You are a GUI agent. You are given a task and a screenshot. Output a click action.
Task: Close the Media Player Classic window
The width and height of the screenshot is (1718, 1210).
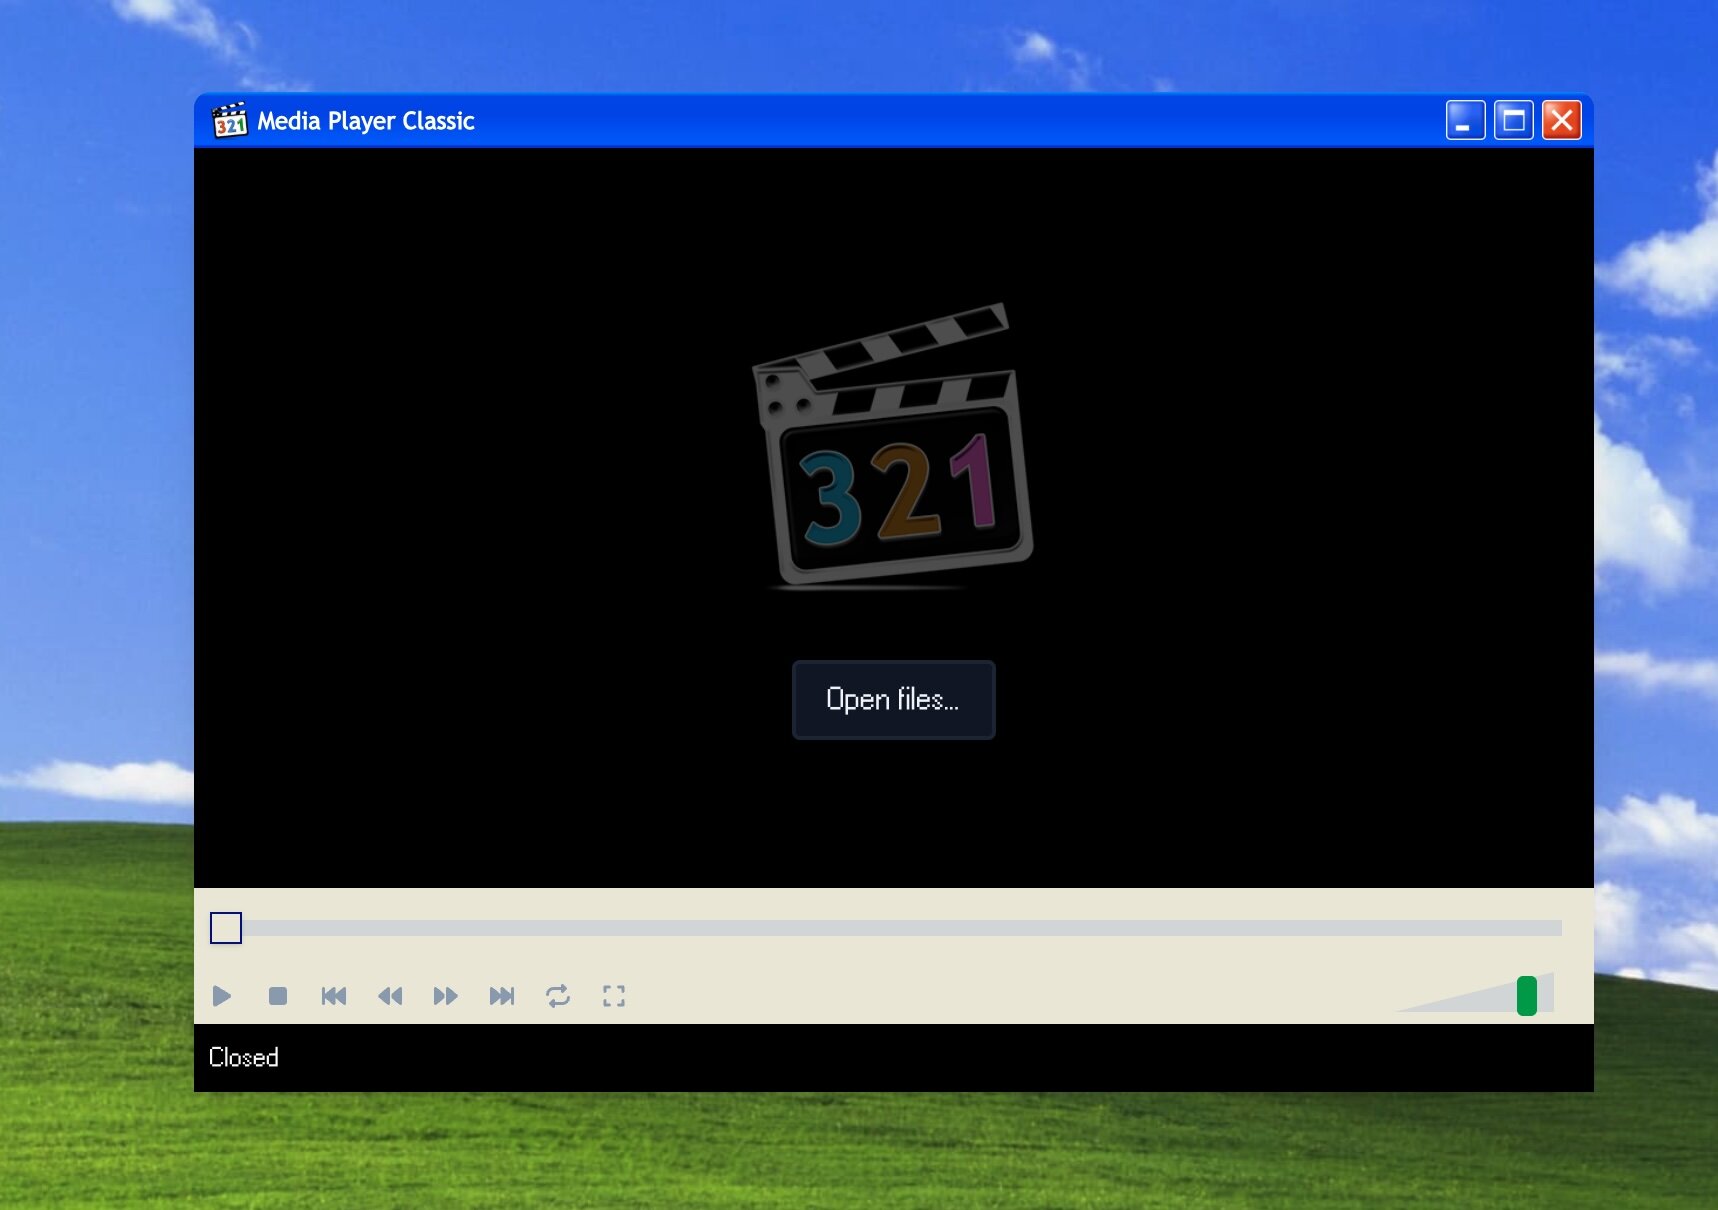pos(1561,121)
